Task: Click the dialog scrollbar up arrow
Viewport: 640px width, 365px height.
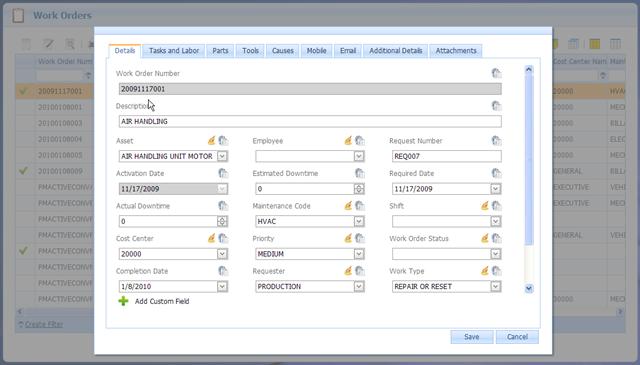Action: tap(529, 69)
